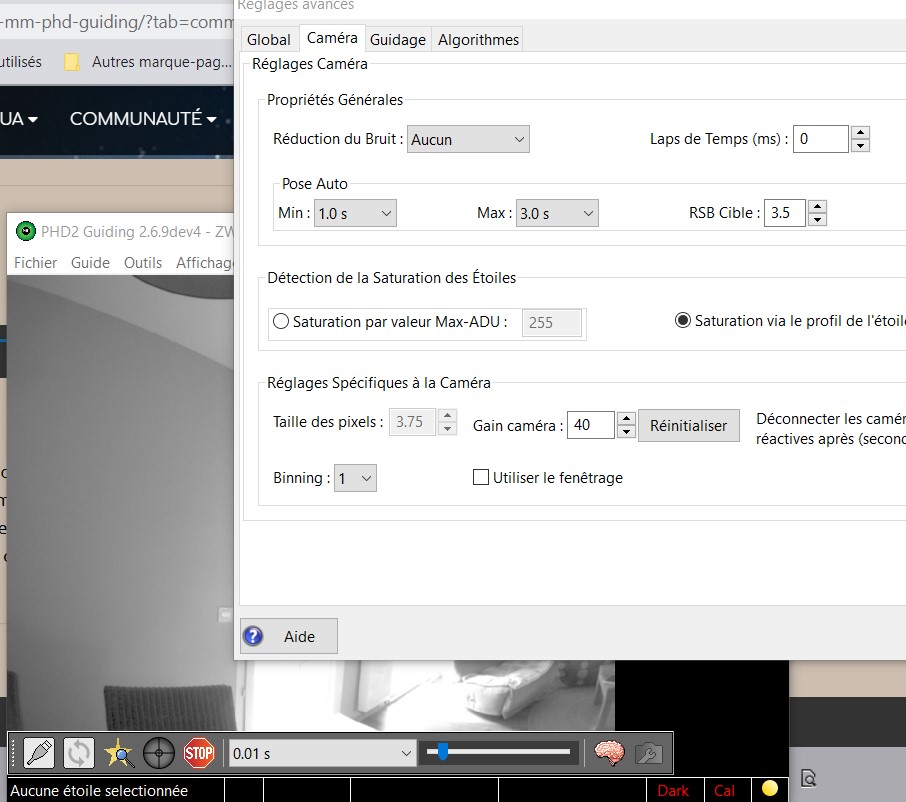Click the Cal status bar indicator
The width and height of the screenshot is (906, 802).
725,790
